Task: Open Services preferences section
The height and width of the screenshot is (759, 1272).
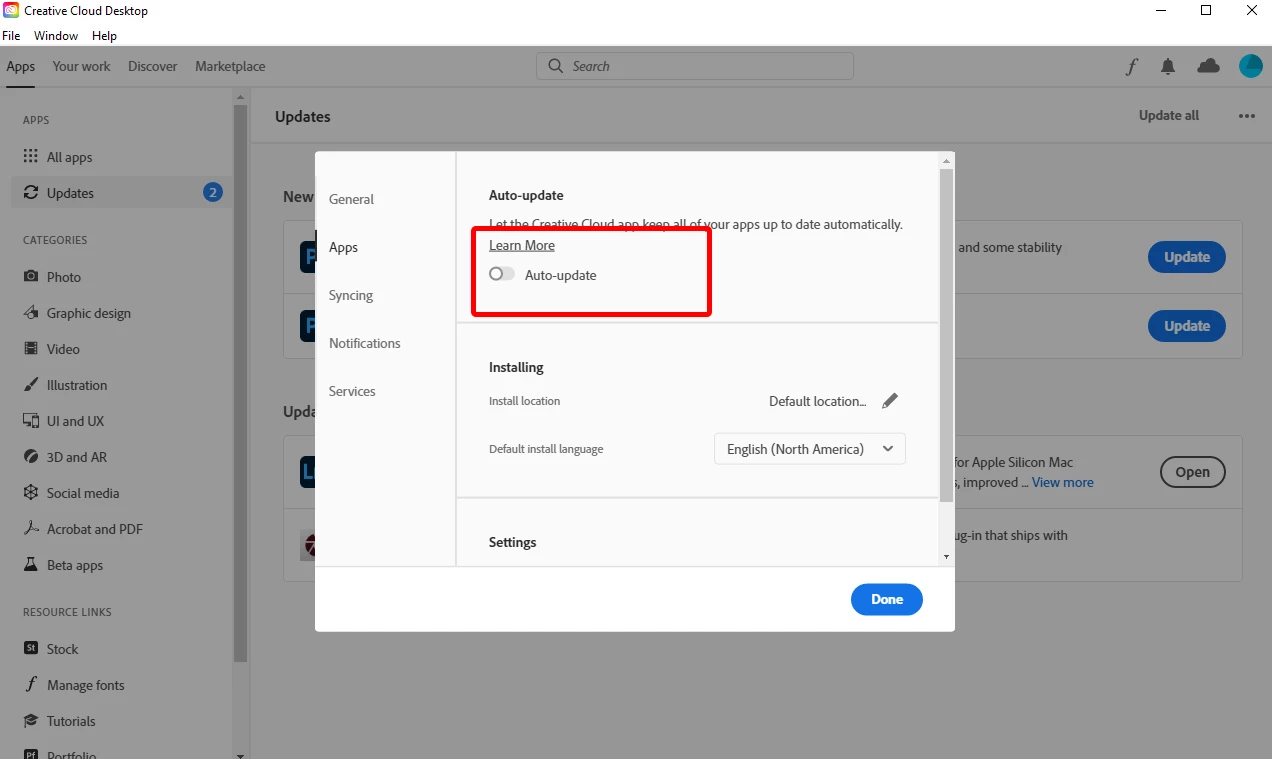Action: [352, 391]
